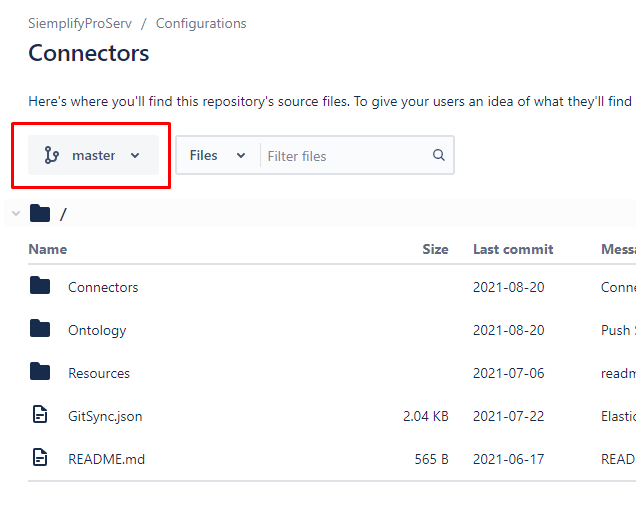Click the Last commit column header
The height and width of the screenshot is (524, 636).
513,249
